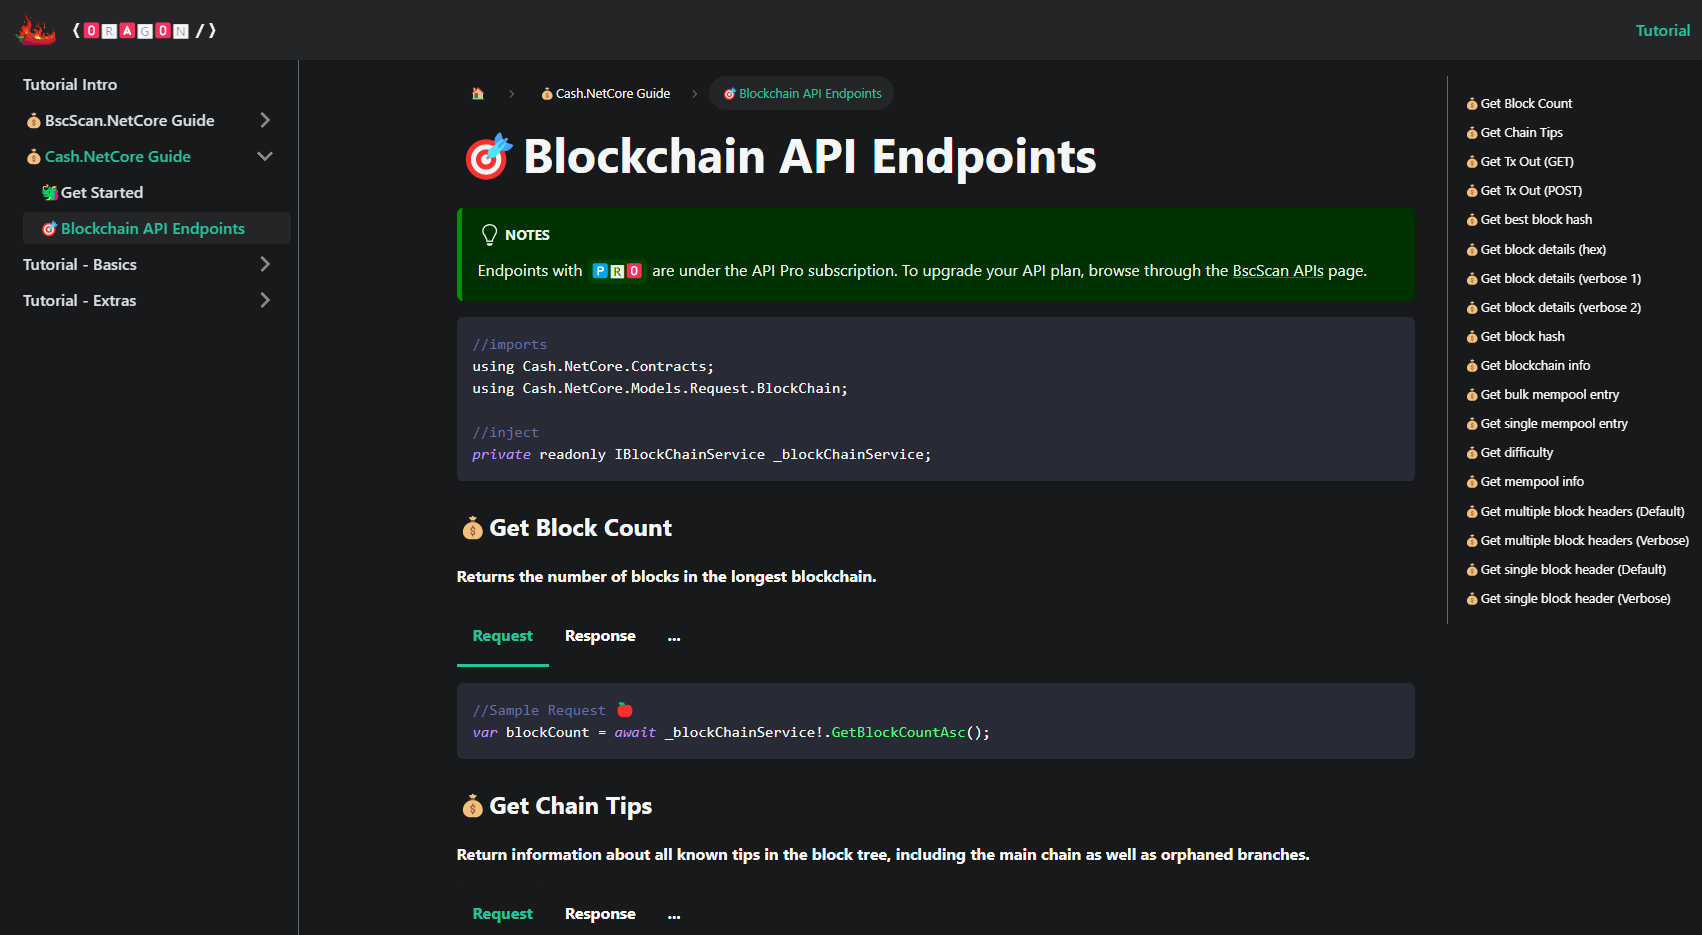
Task: Jump to Get Block Count in table of contents
Action: point(1519,104)
